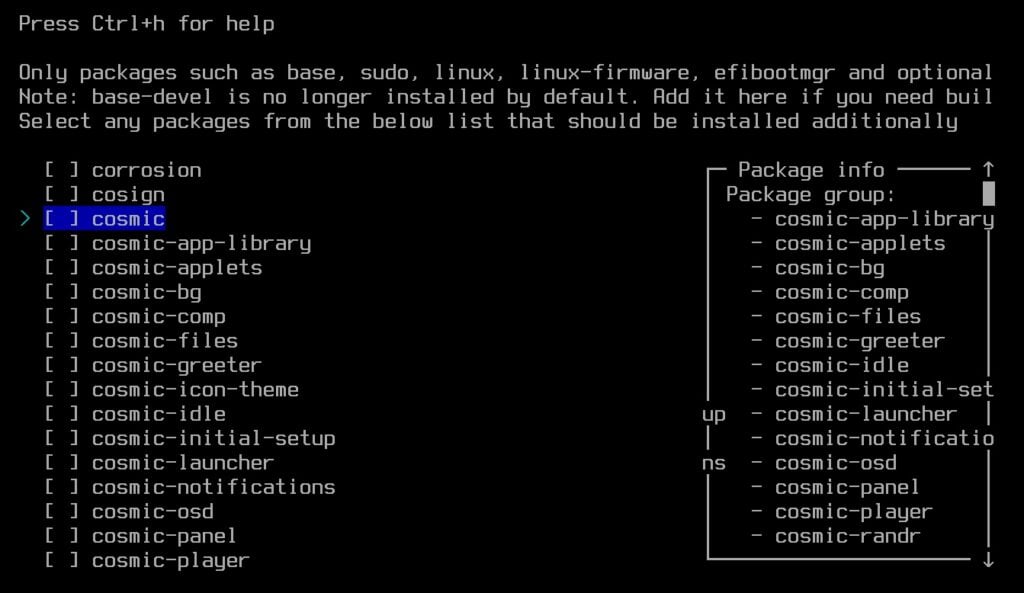Enable the cosmic-panel package
Image resolution: width=1024 pixels, height=593 pixels.
coord(58,536)
